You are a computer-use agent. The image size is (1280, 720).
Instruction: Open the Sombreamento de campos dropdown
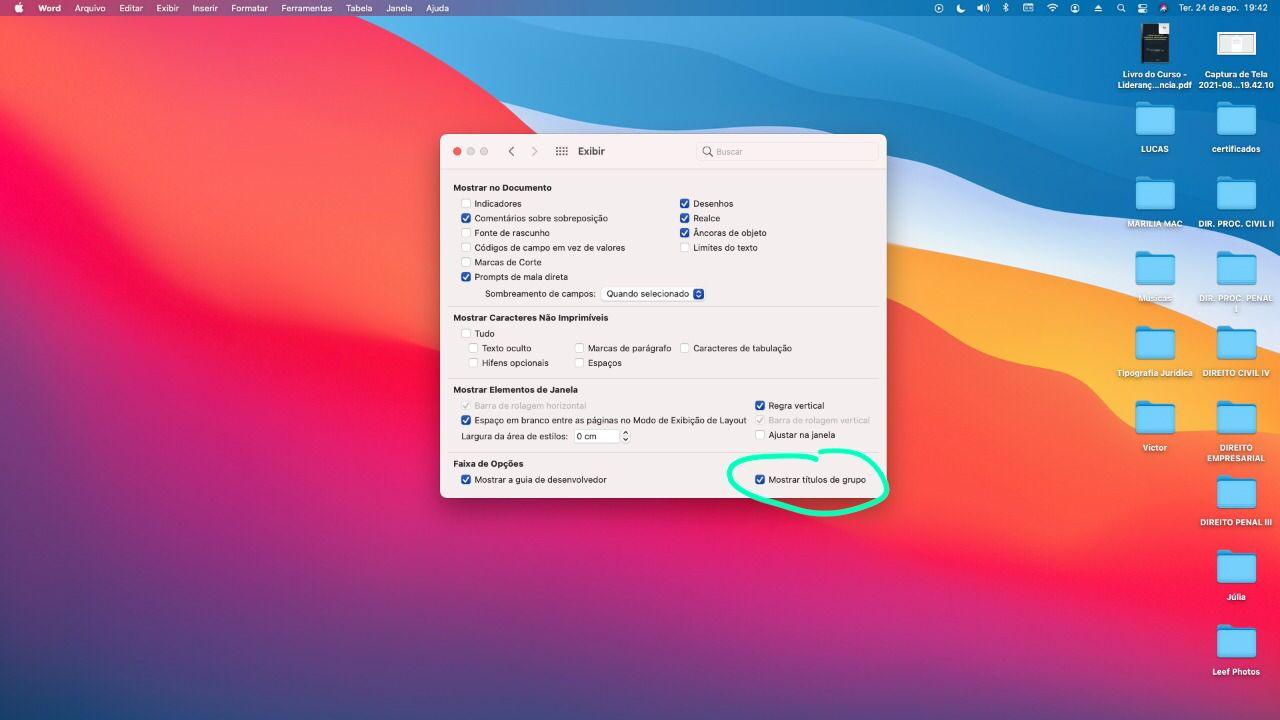click(654, 294)
